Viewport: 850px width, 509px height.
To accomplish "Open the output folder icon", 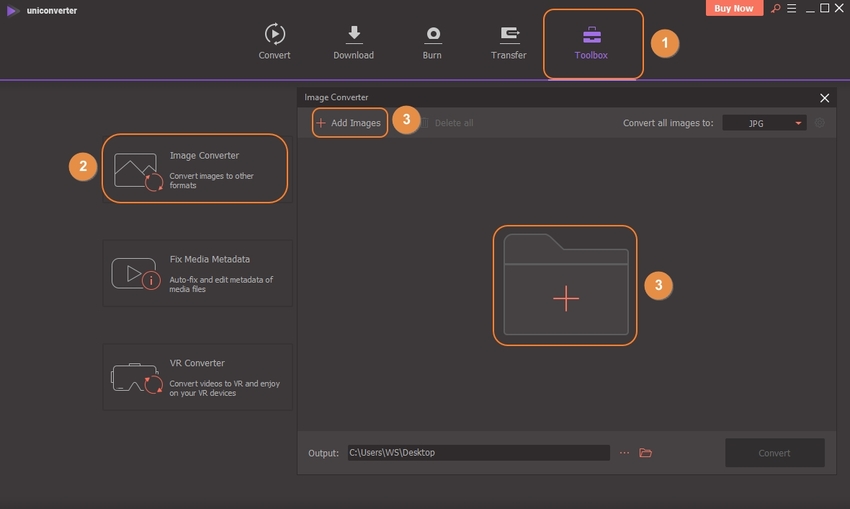I will [x=646, y=453].
